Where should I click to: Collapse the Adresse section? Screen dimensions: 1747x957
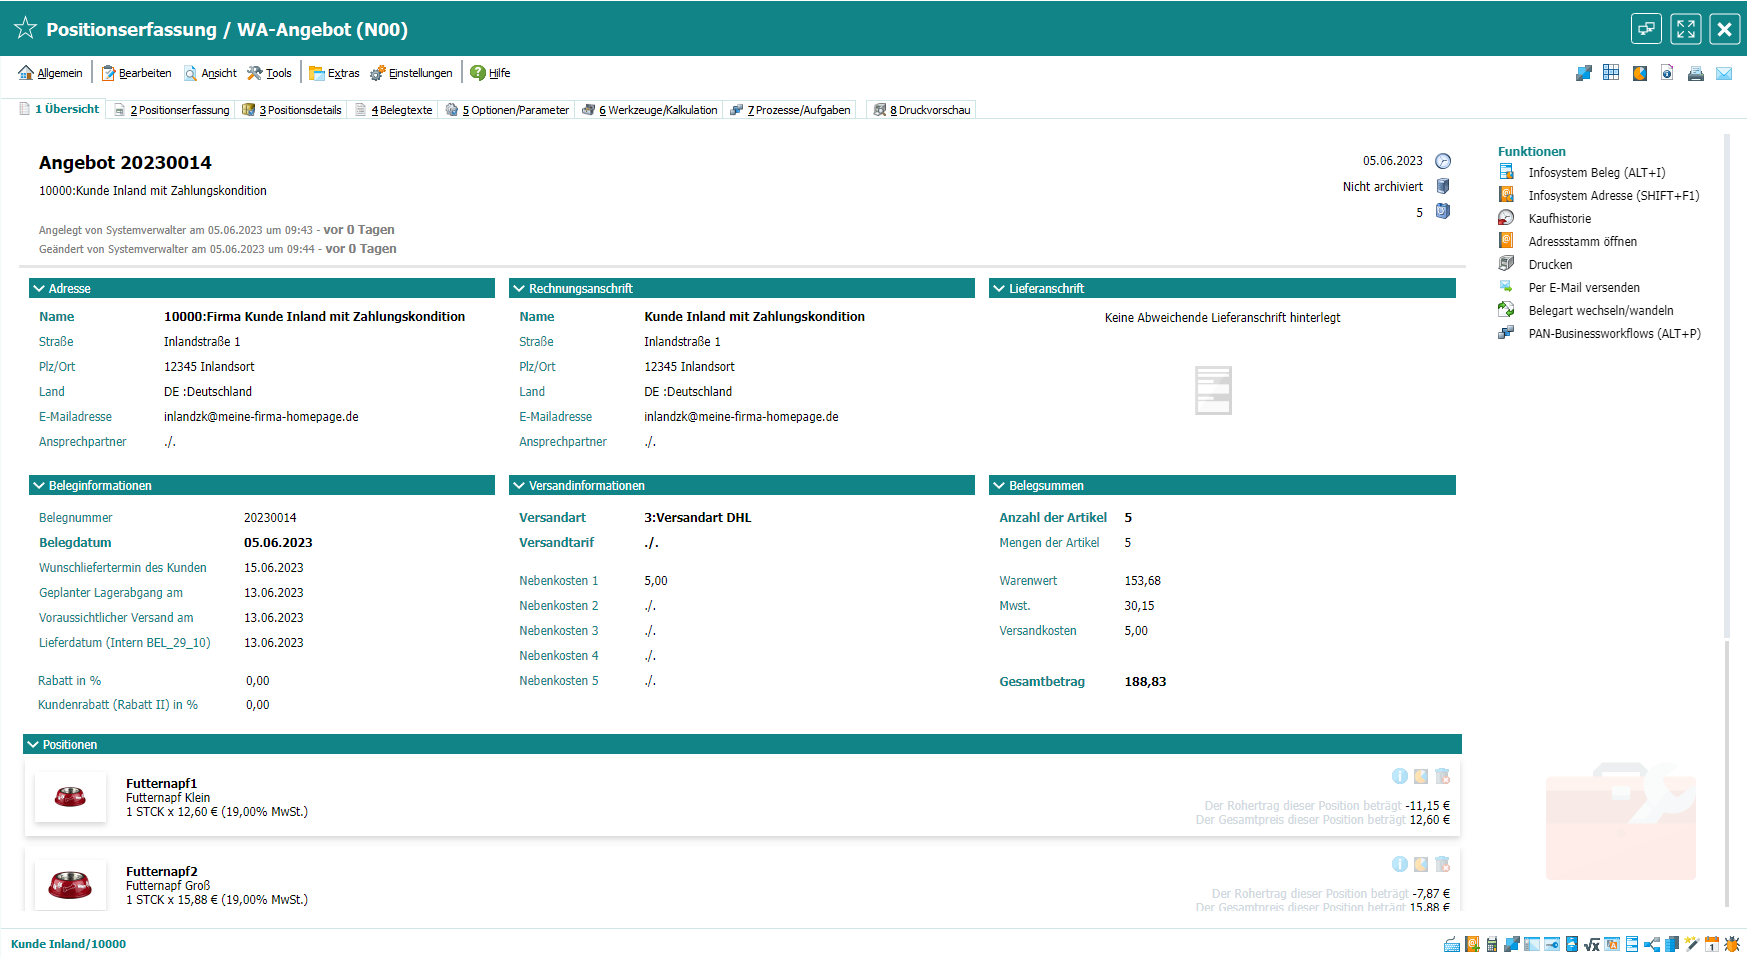click(39, 289)
